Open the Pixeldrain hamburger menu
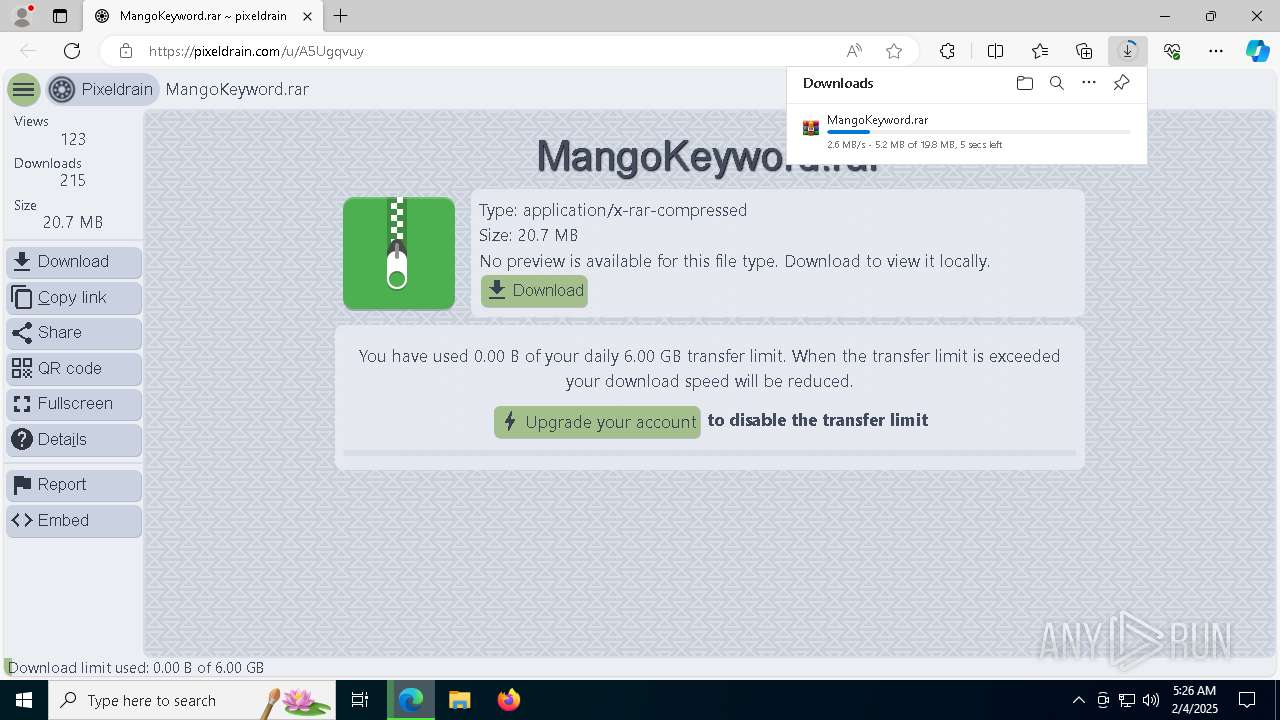The height and width of the screenshot is (720, 1280). click(23, 90)
